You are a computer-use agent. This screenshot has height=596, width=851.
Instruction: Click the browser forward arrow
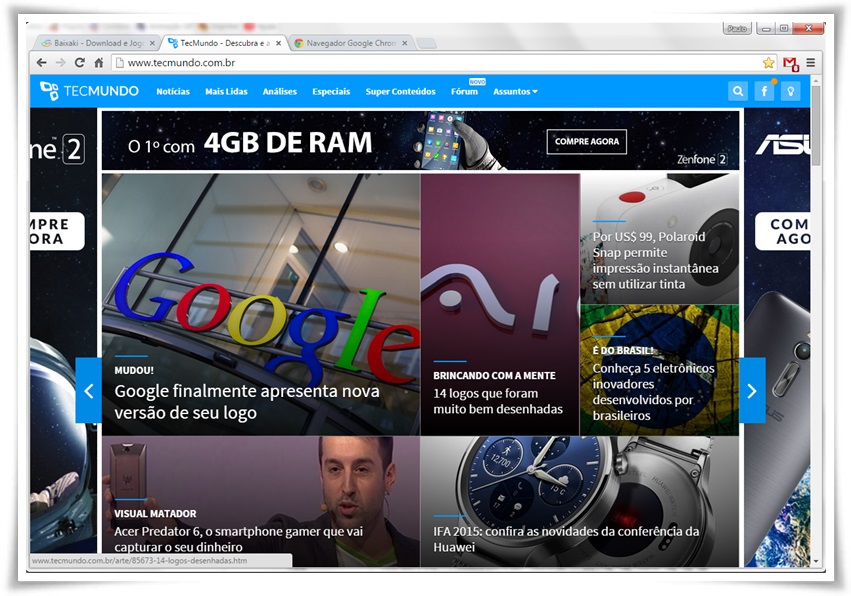[61, 63]
